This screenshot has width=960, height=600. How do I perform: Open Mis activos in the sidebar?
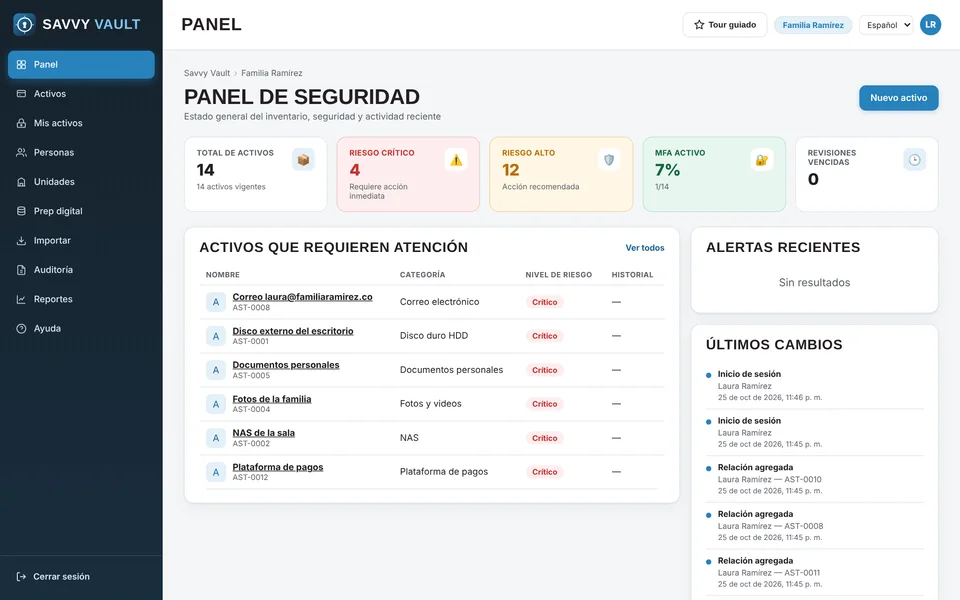(81, 123)
